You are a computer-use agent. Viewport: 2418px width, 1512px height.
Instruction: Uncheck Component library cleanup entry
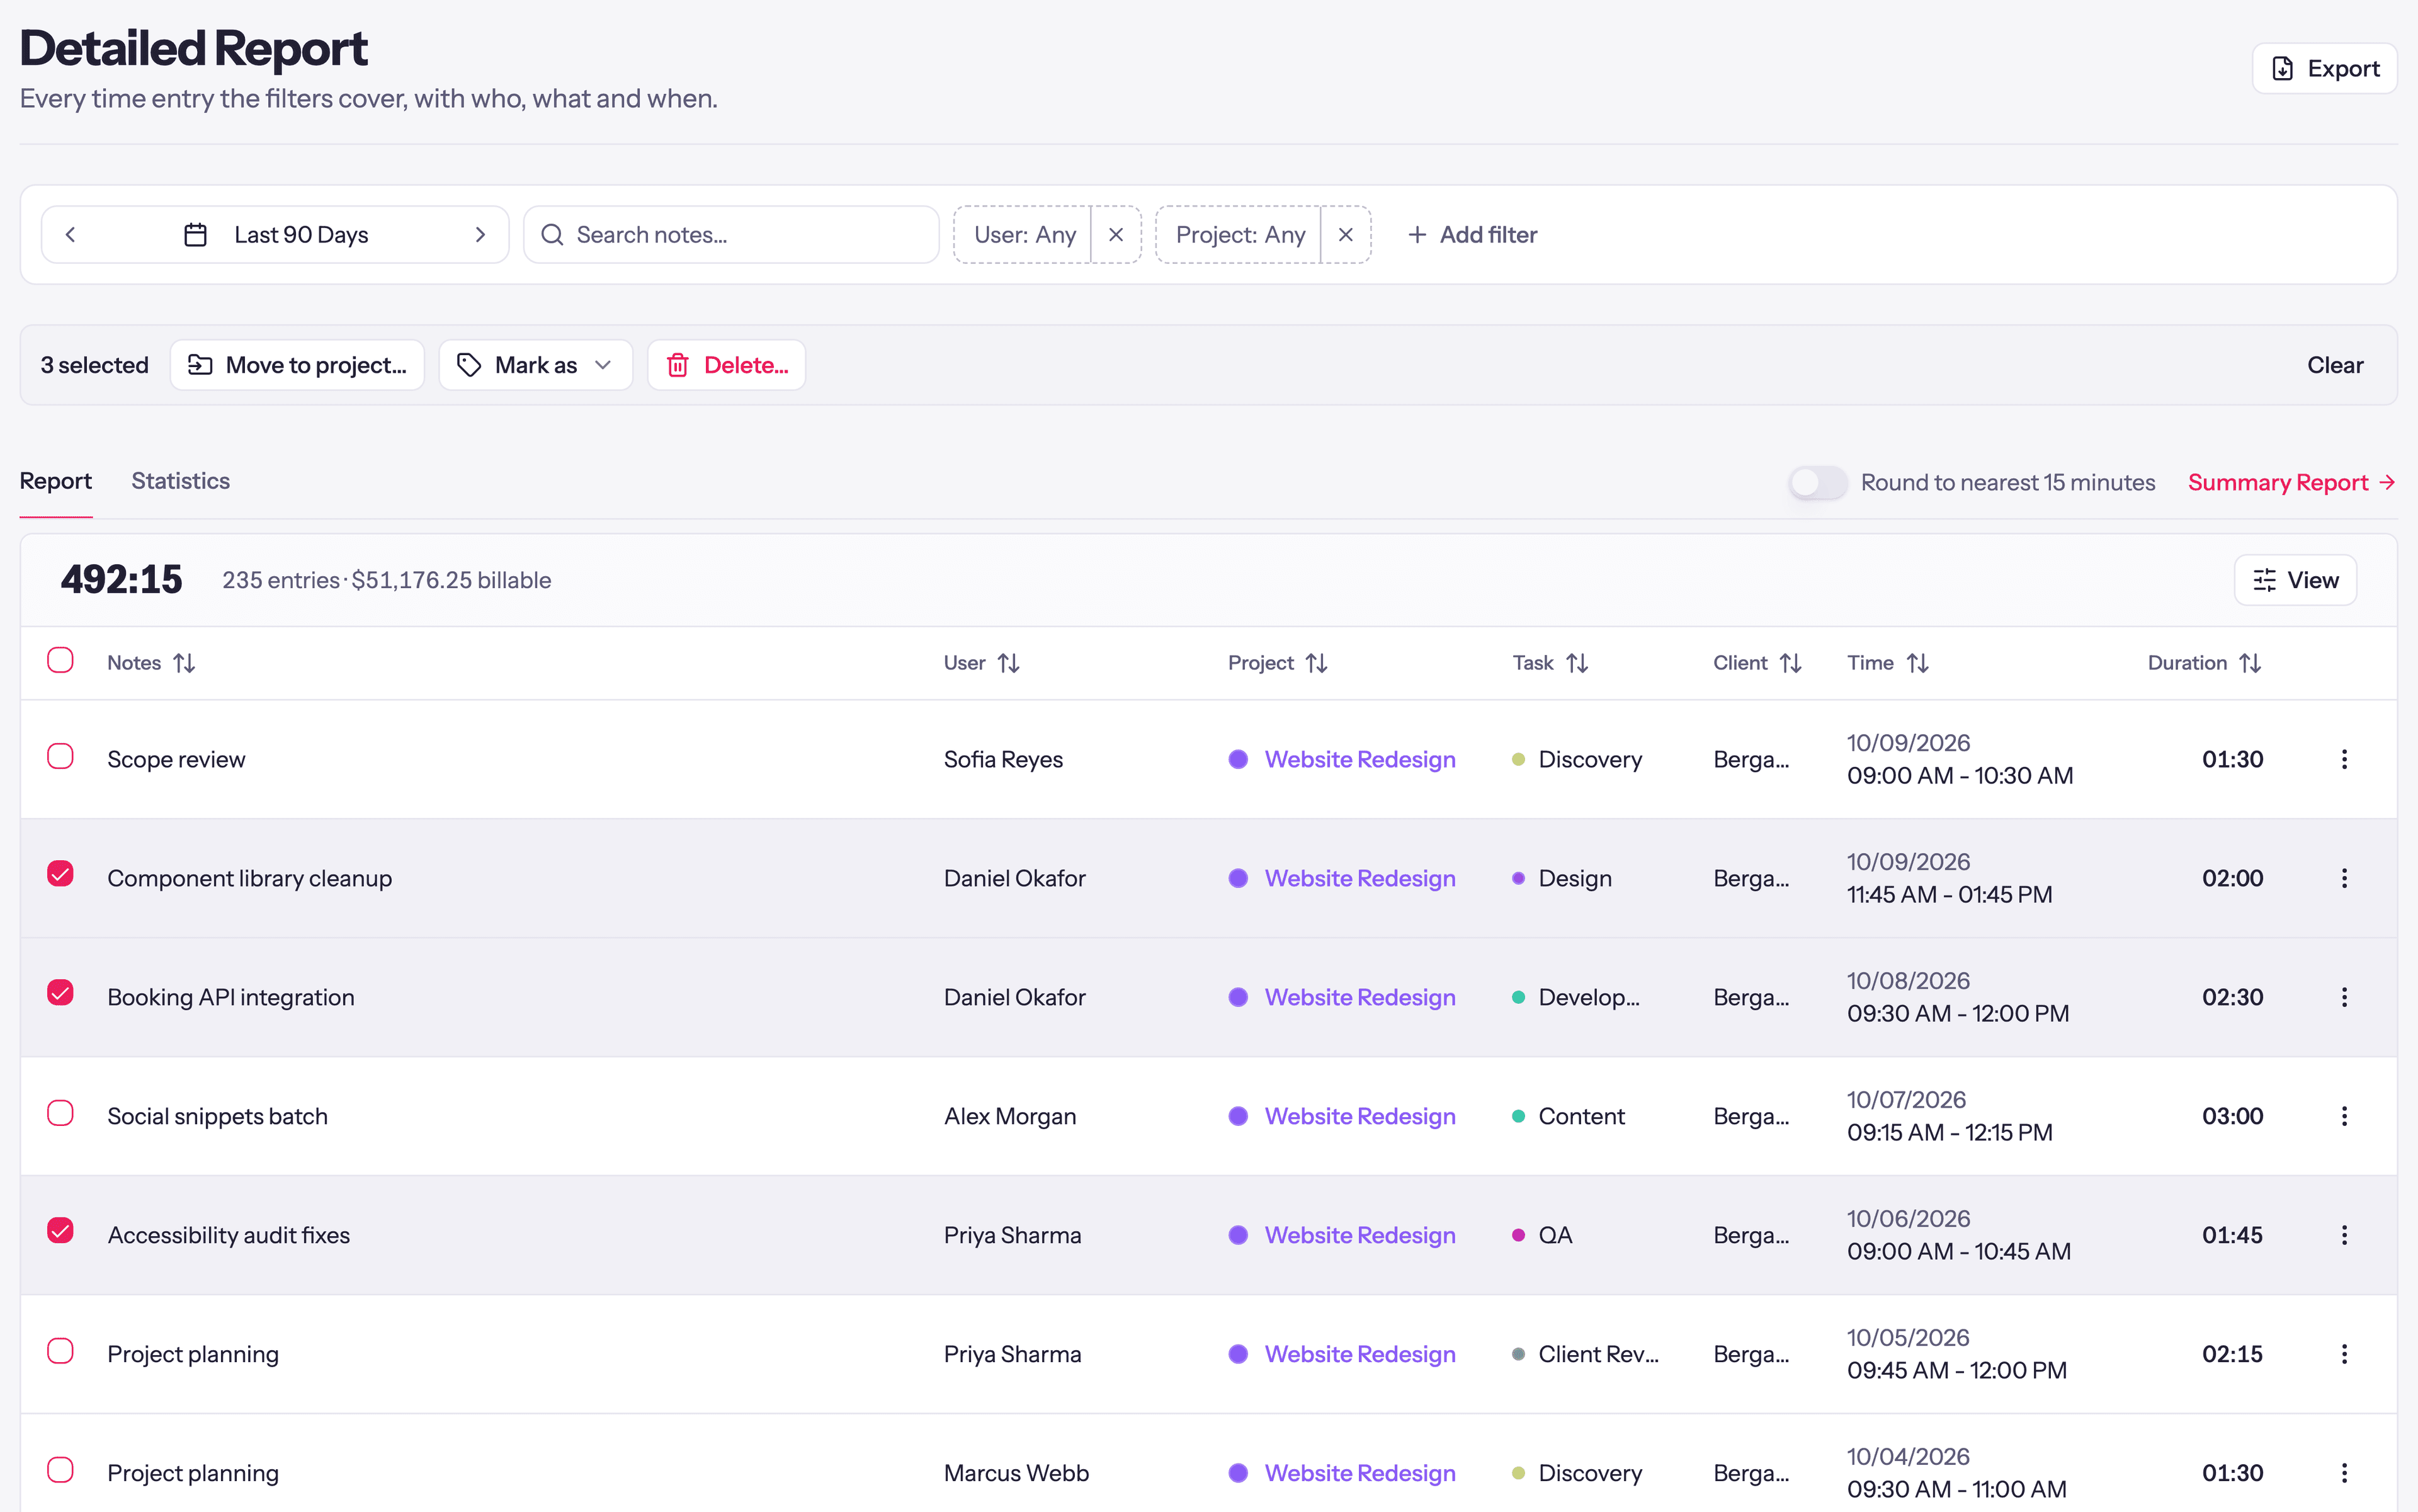click(60, 874)
